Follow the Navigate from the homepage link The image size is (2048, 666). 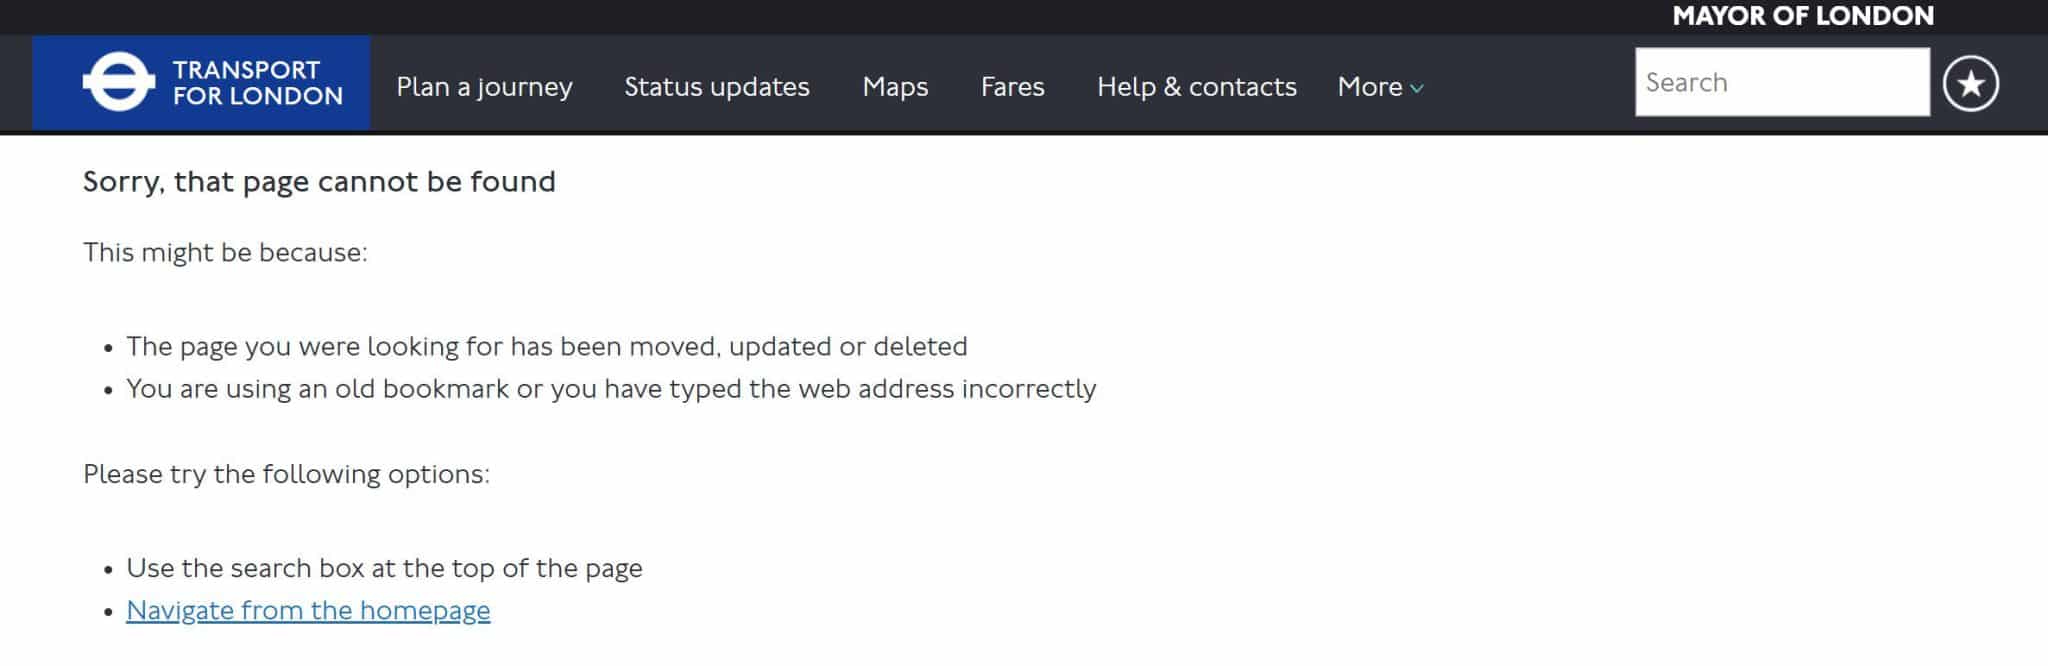click(308, 610)
